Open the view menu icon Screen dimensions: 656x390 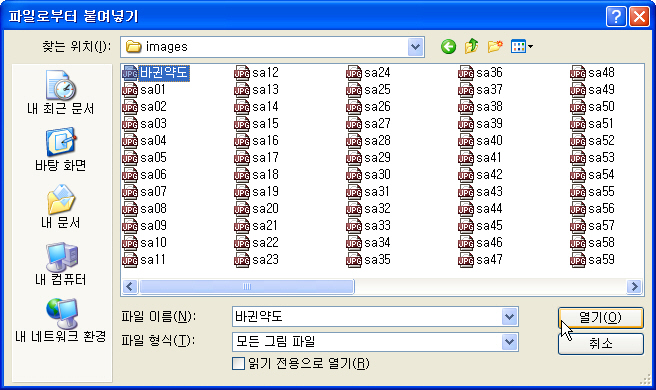pyautogui.click(x=521, y=46)
